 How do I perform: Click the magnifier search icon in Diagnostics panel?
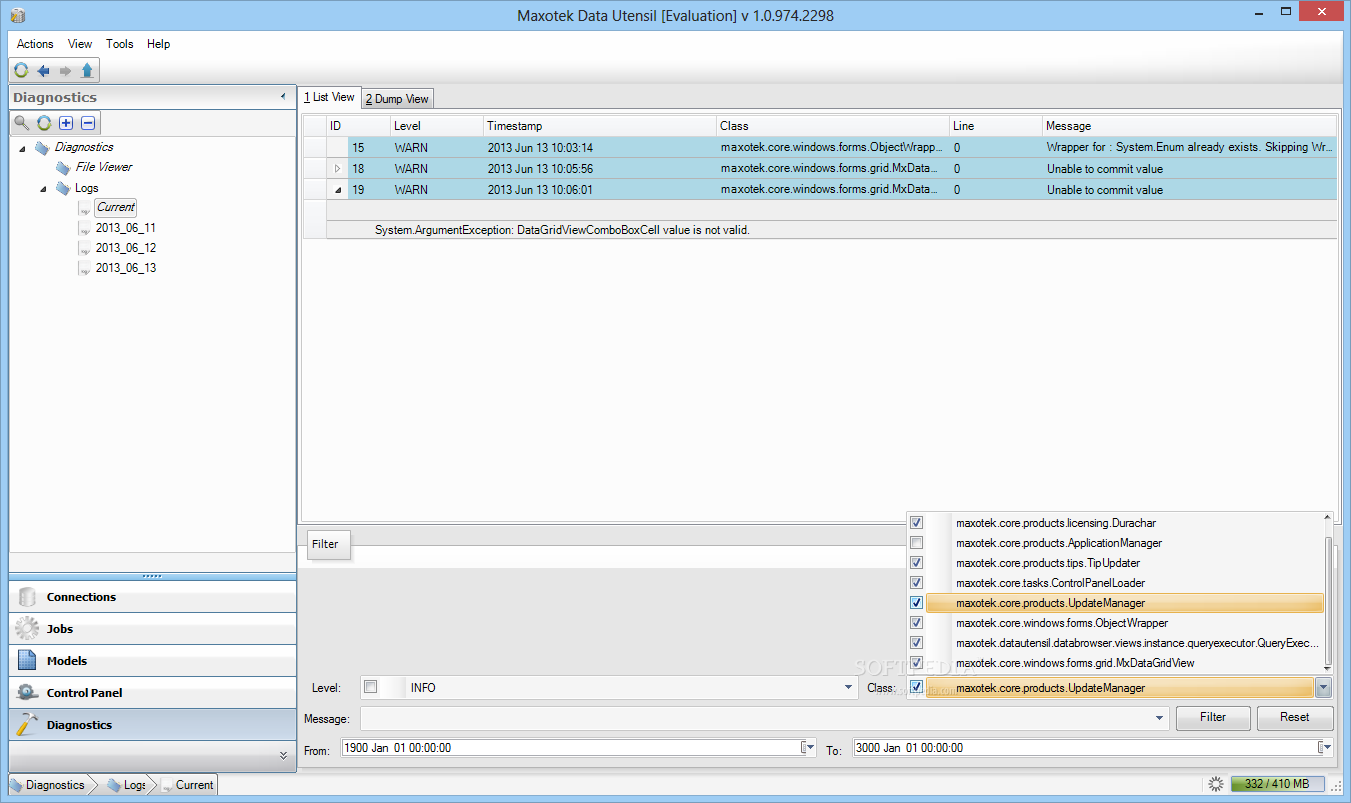click(x=21, y=123)
